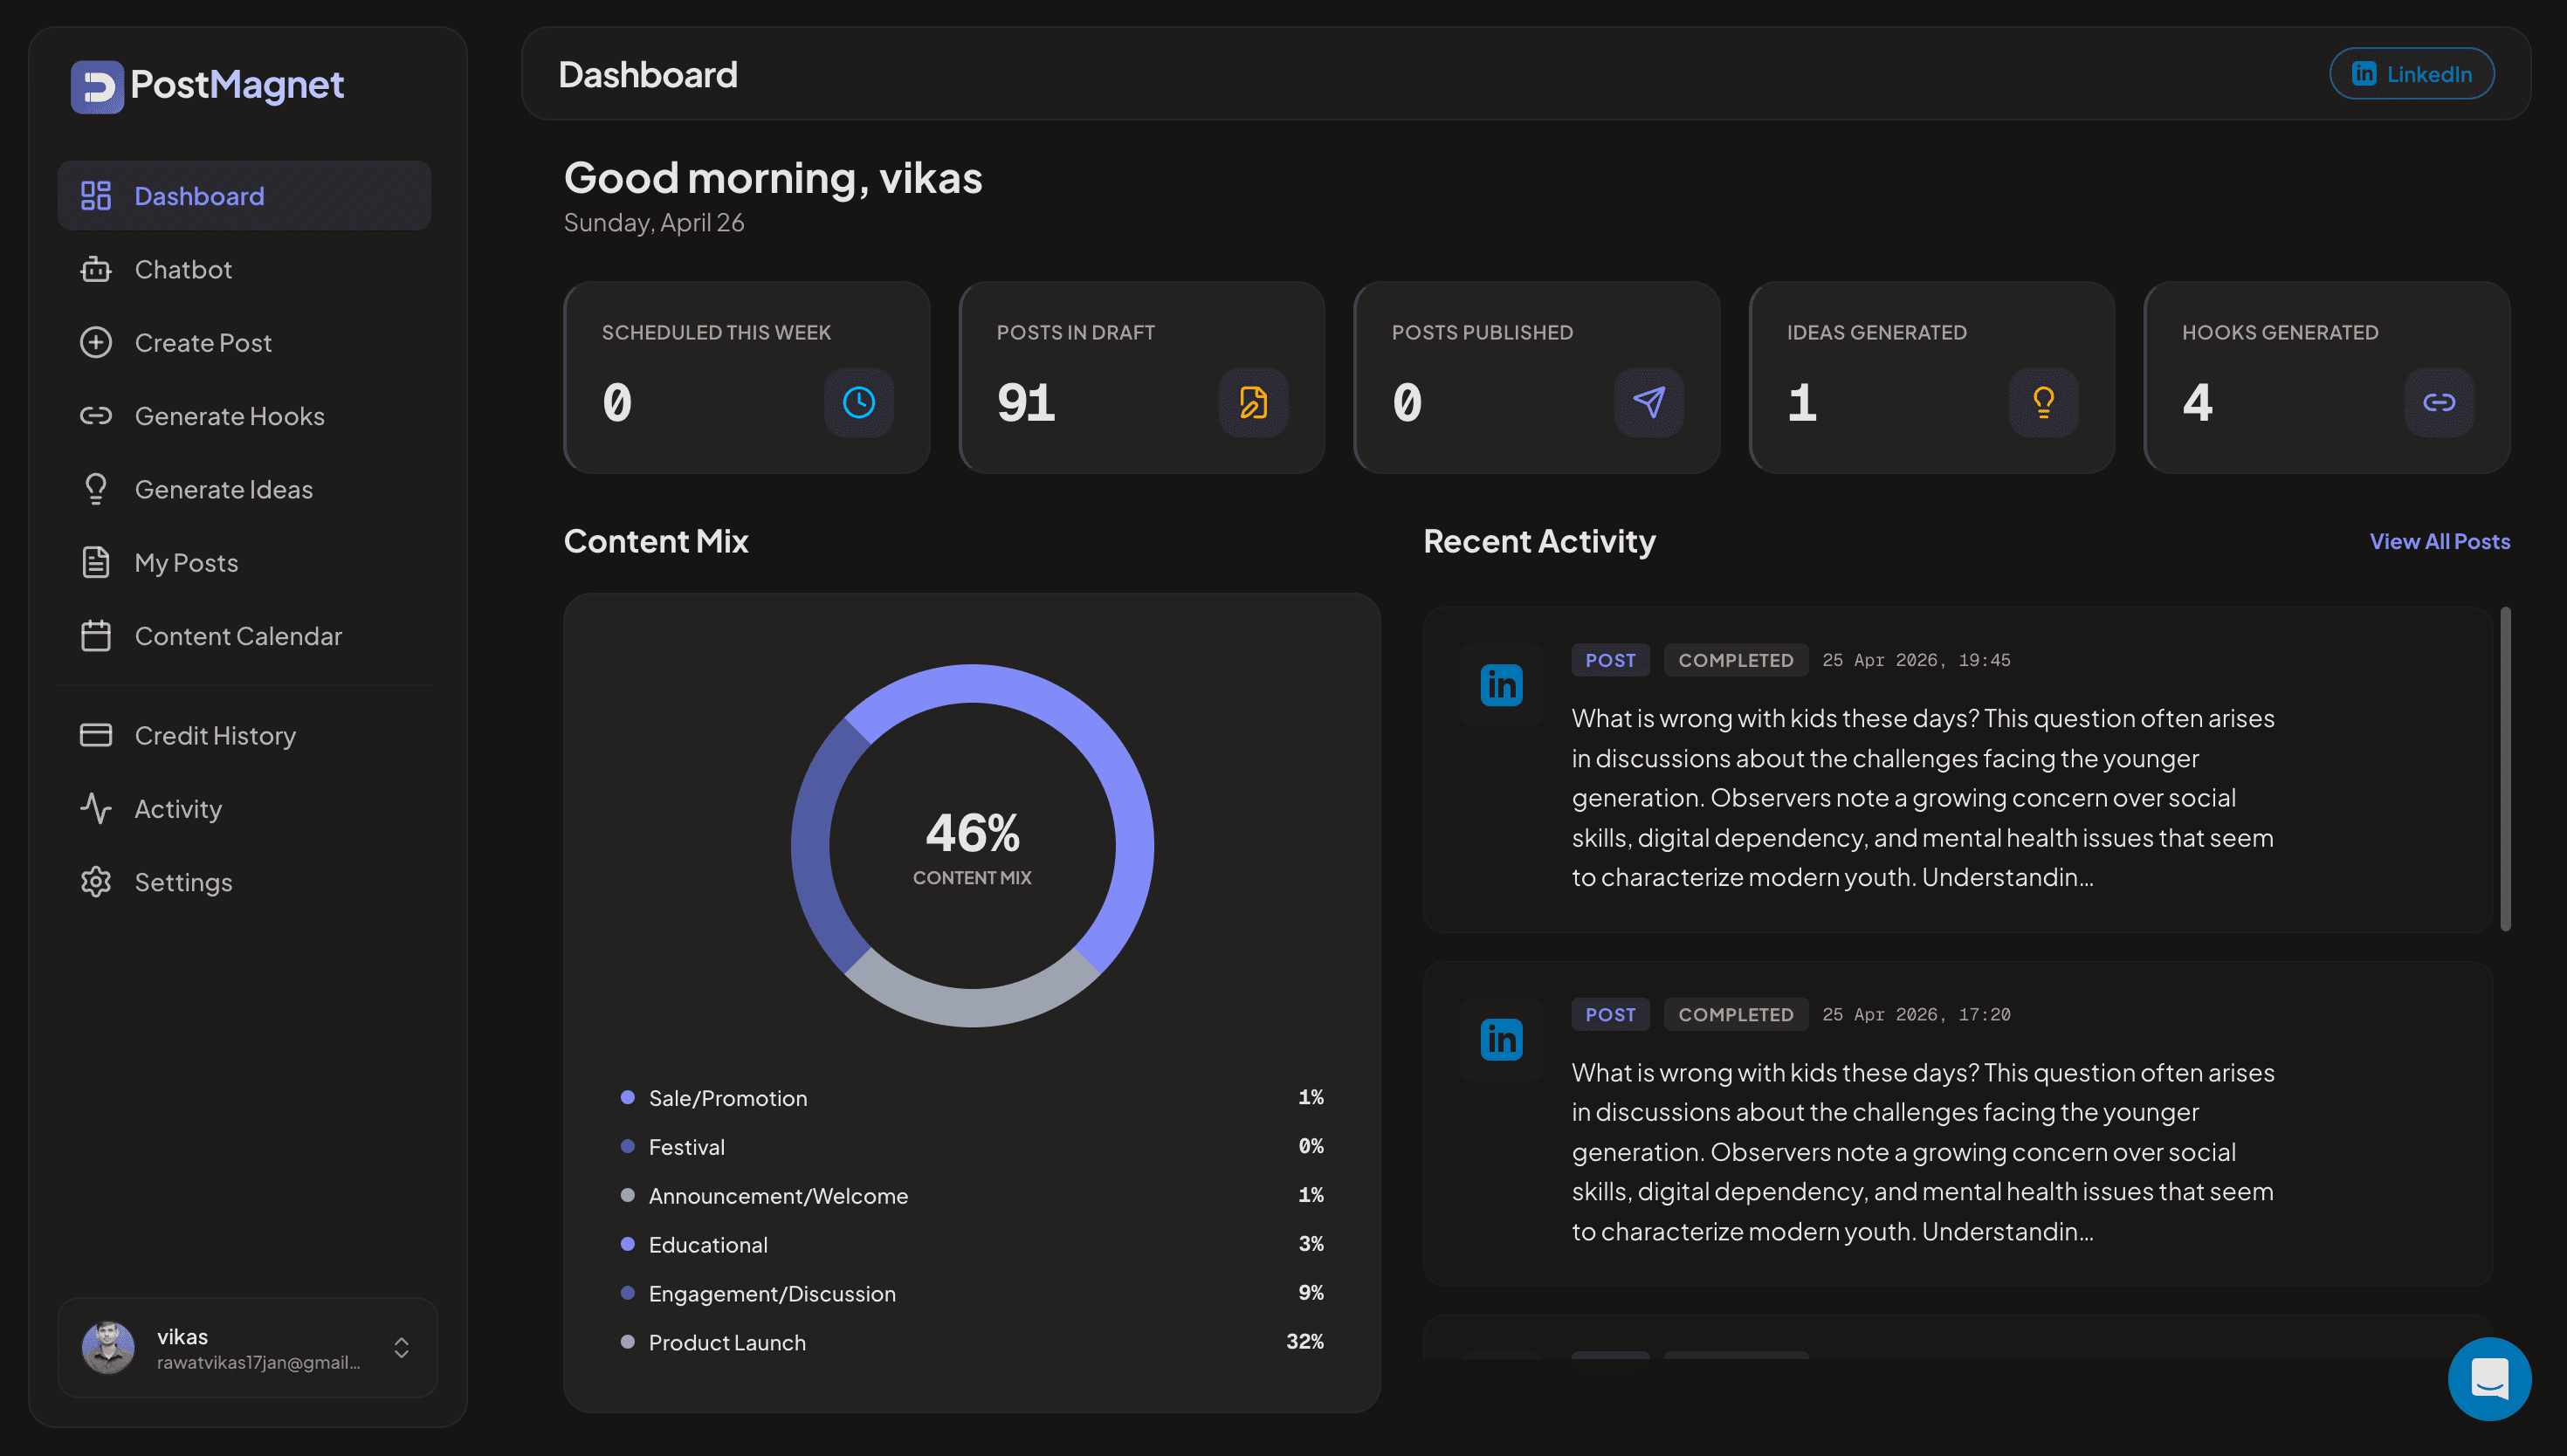
Task: Open My Posts via the document icon
Action: point(96,562)
